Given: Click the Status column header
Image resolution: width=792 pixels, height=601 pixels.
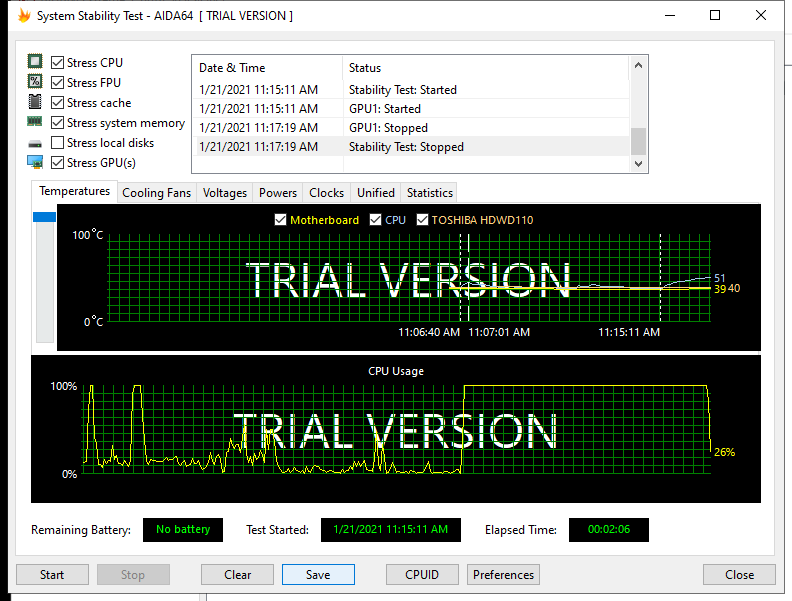Looking at the screenshot, I should pos(486,68).
